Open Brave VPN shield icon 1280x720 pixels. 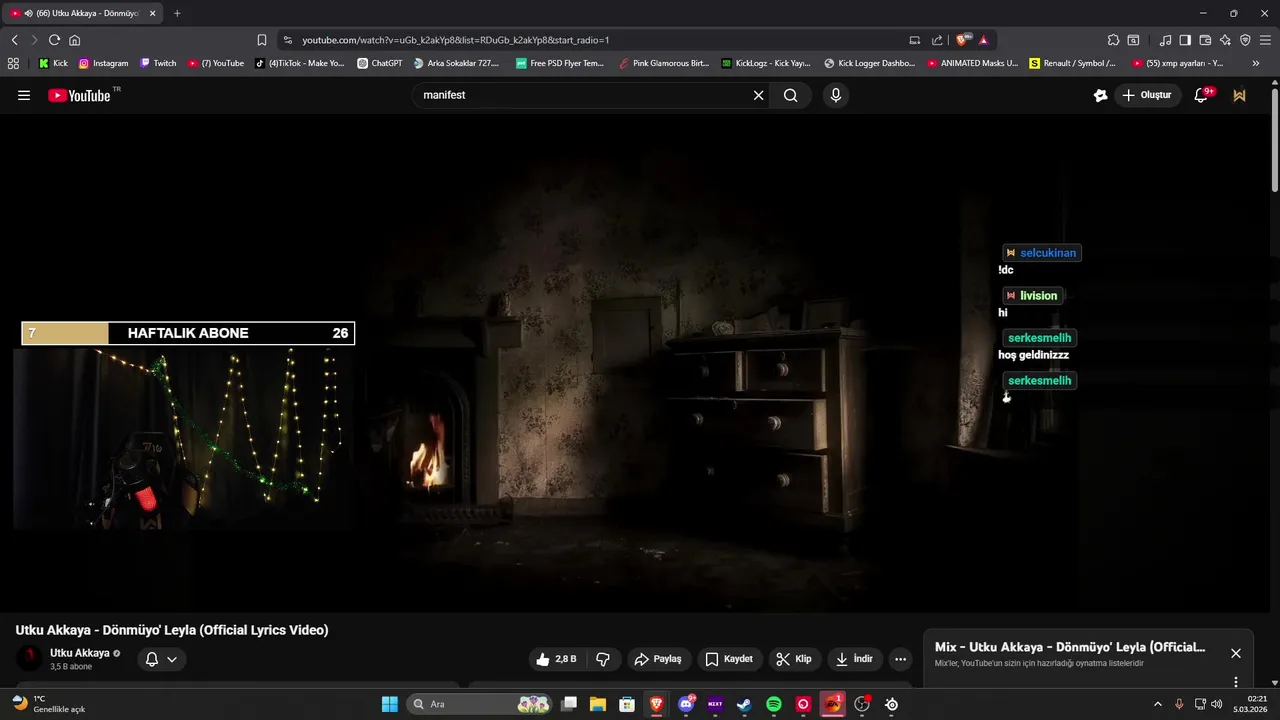[x=1245, y=40]
